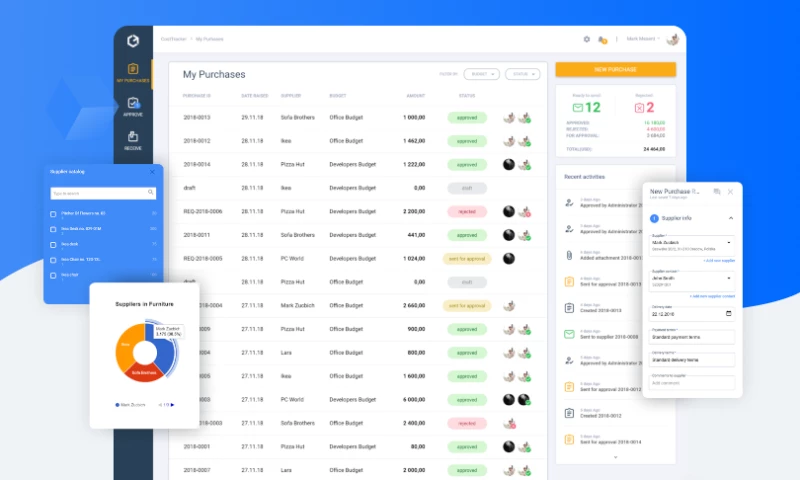Open My Purchases in the sidebar
800x480 pixels.
[x=133, y=72]
